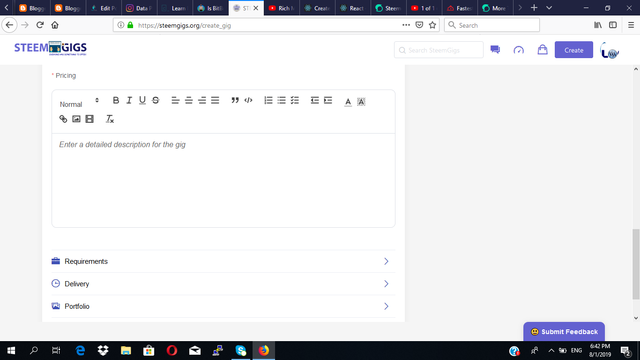Toggle numbered list formatting

[x=268, y=100]
